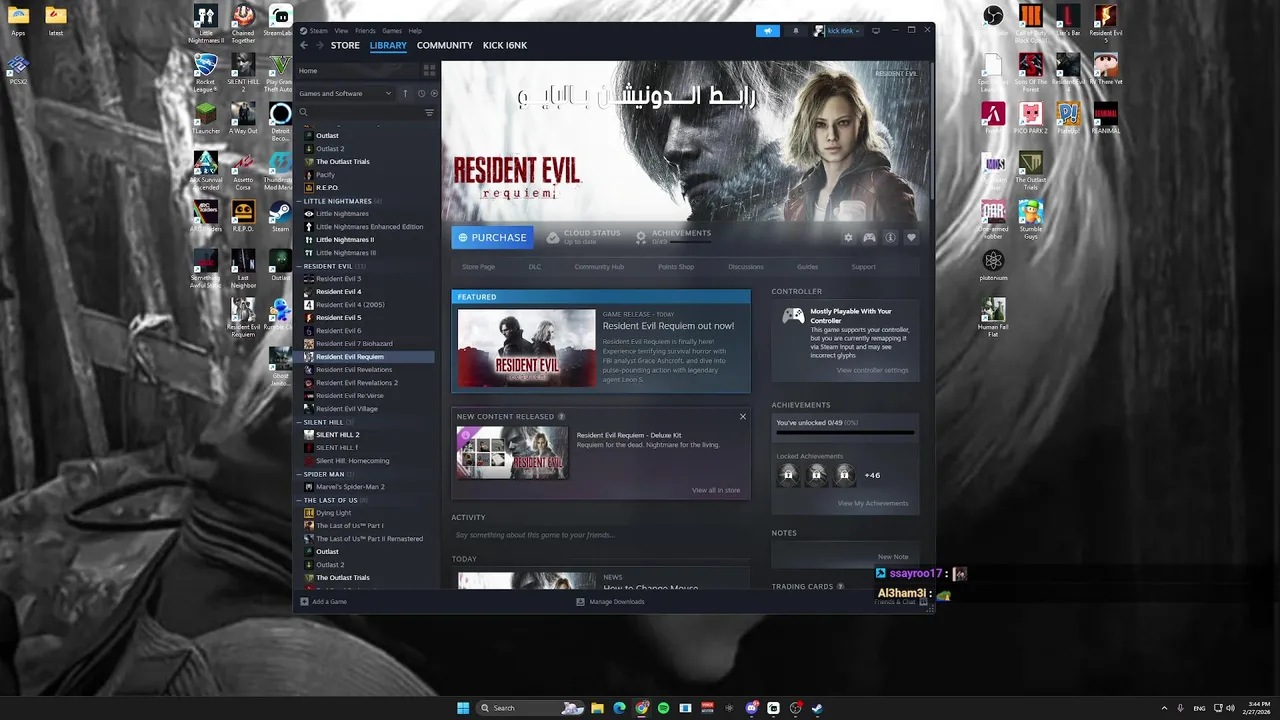
Task: Open controller layout gamepad icon
Action: click(x=869, y=237)
